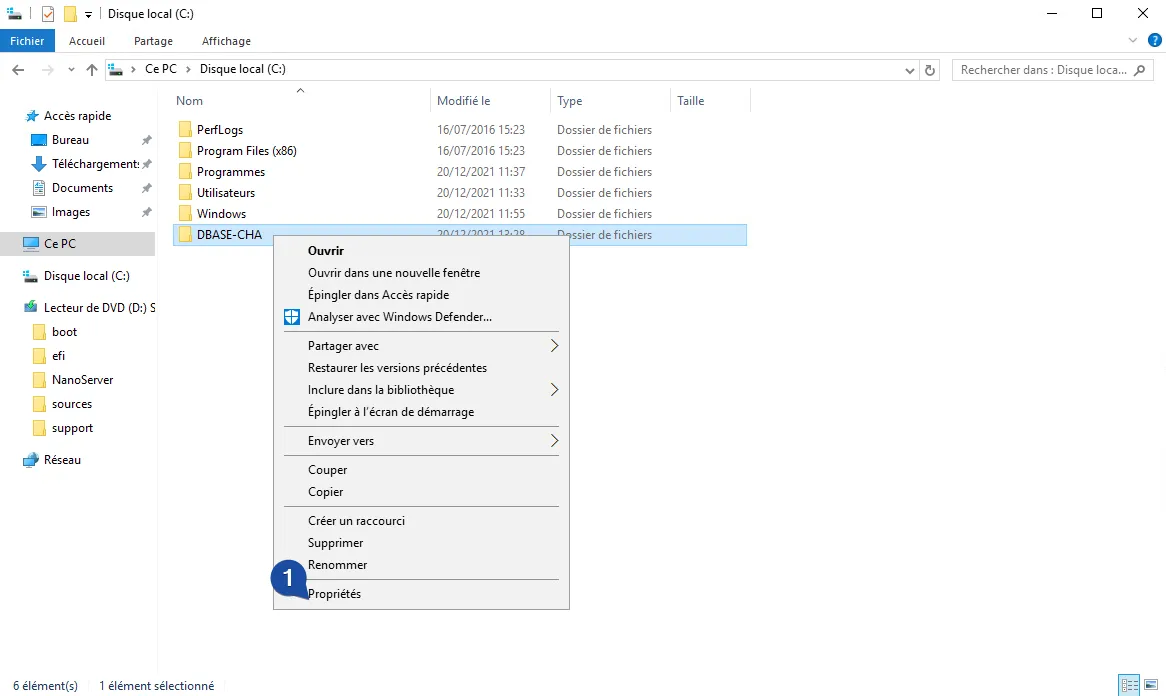Refresh the Disque local (C:) folder view
The width and height of the screenshot is (1166, 696).
pyautogui.click(x=930, y=70)
